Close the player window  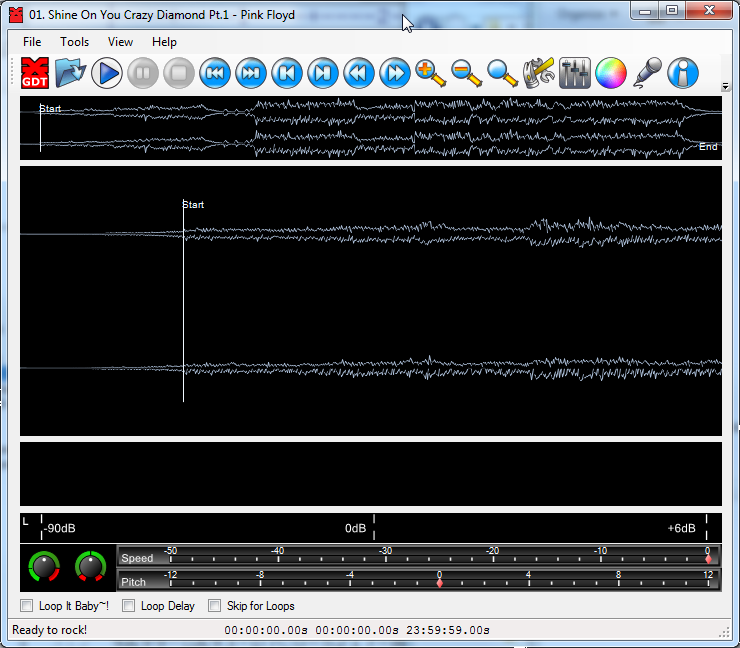pos(709,10)
